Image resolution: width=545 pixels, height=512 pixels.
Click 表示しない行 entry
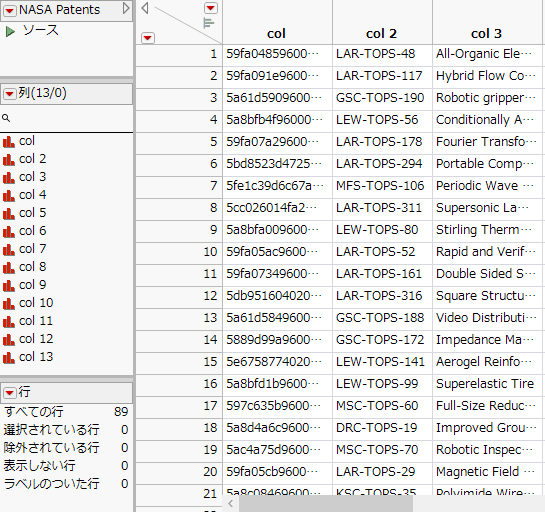point(66,466)
